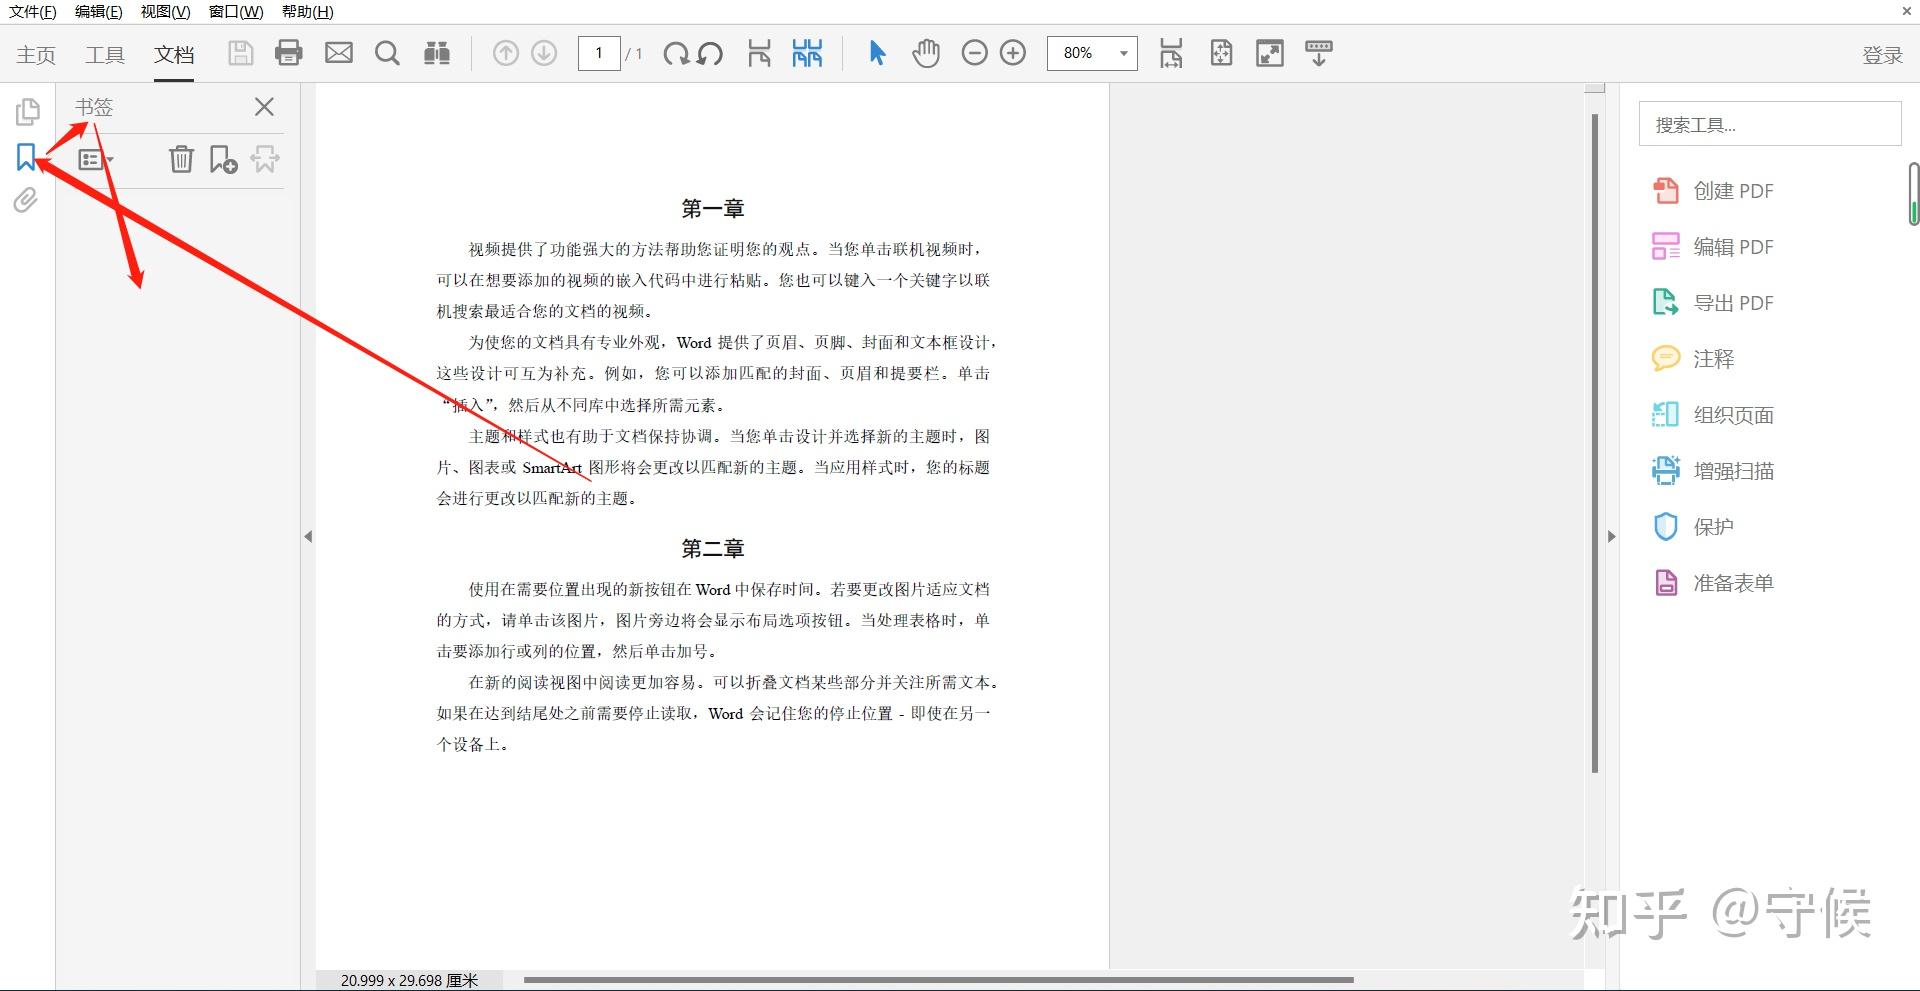This screenshot has width=1920, height=991.
Task: Rotate the page counterclockwise
Action: tap(710, 53)
